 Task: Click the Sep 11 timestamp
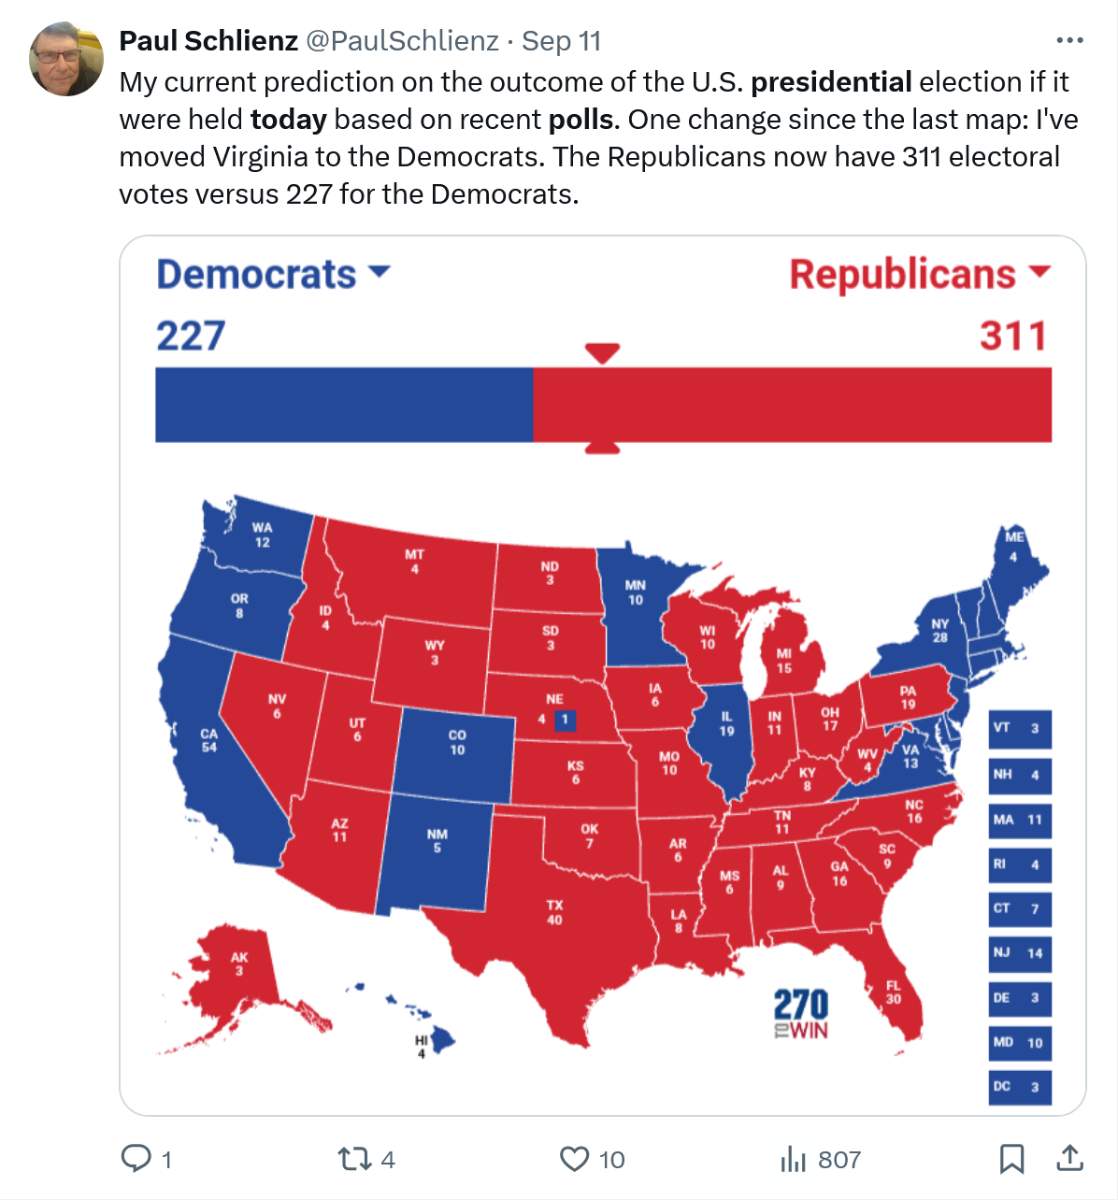561,41
